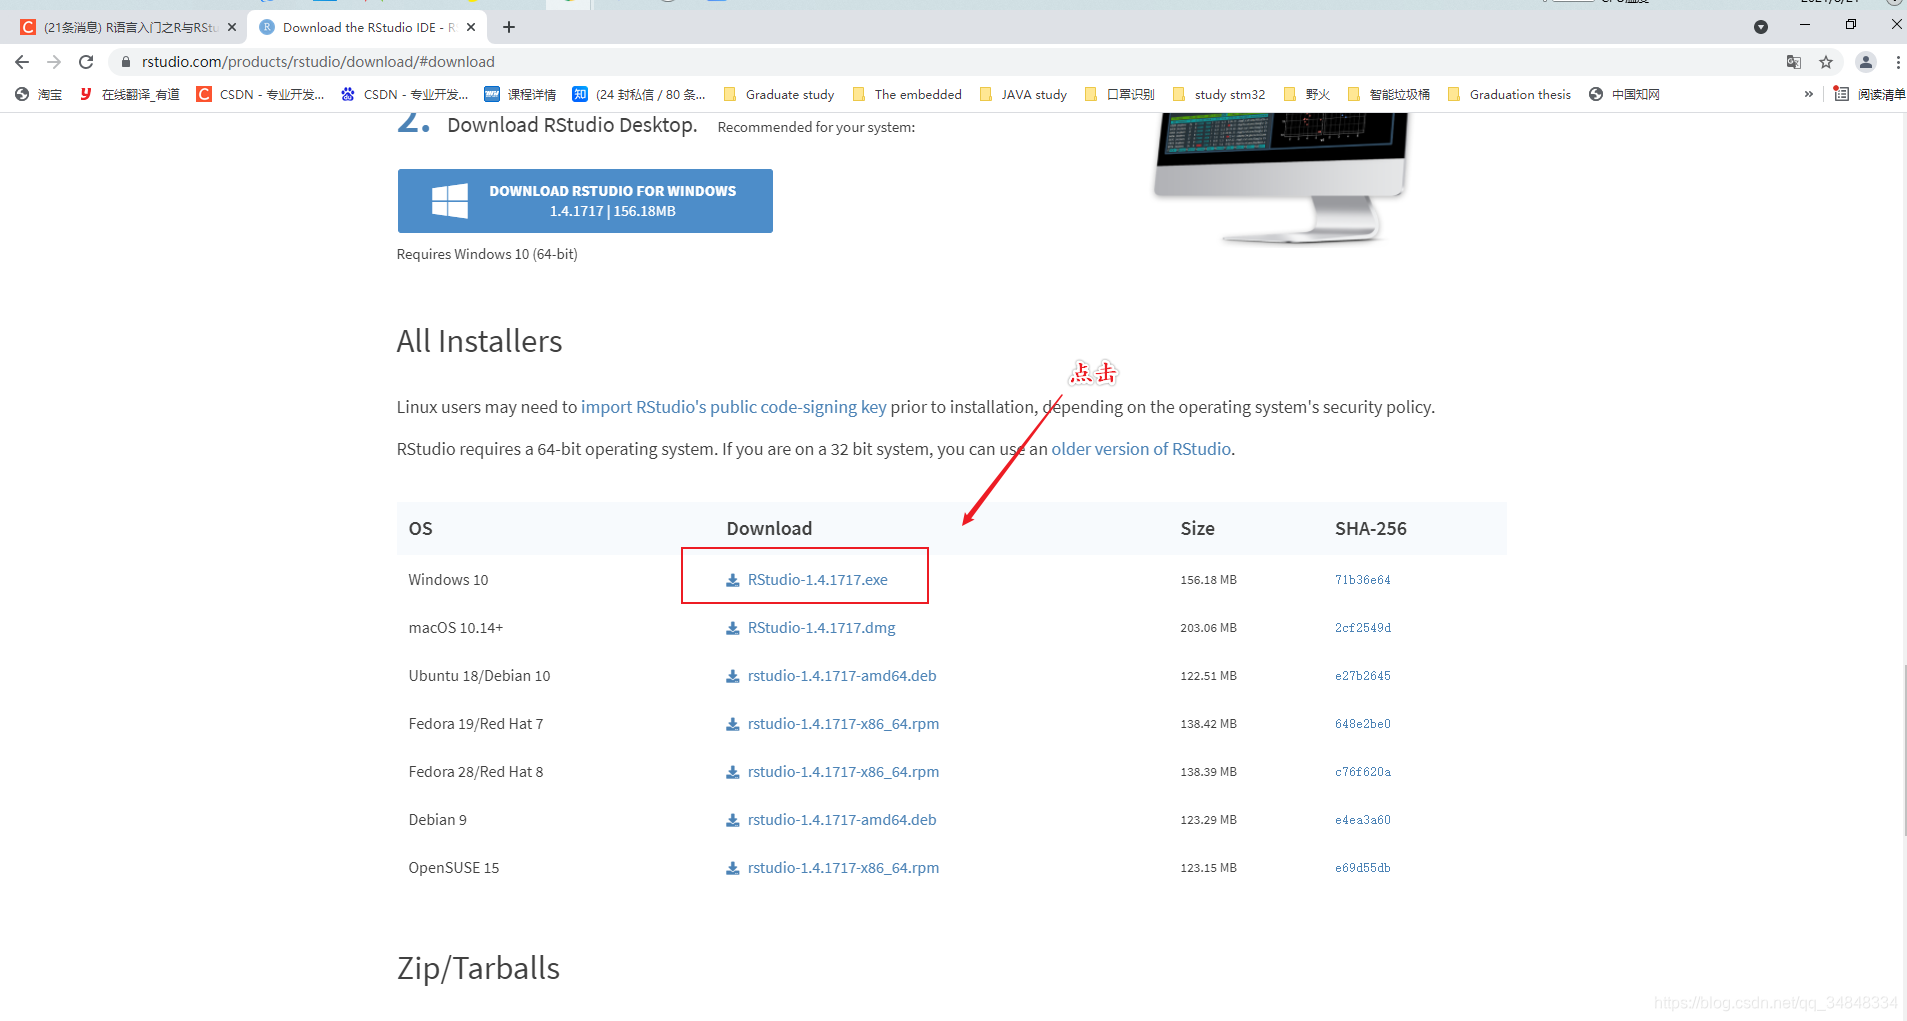Click the Windows 10 OS cell
The width and height of the screenshot is (1907, 1021).
tap(448, 580)
